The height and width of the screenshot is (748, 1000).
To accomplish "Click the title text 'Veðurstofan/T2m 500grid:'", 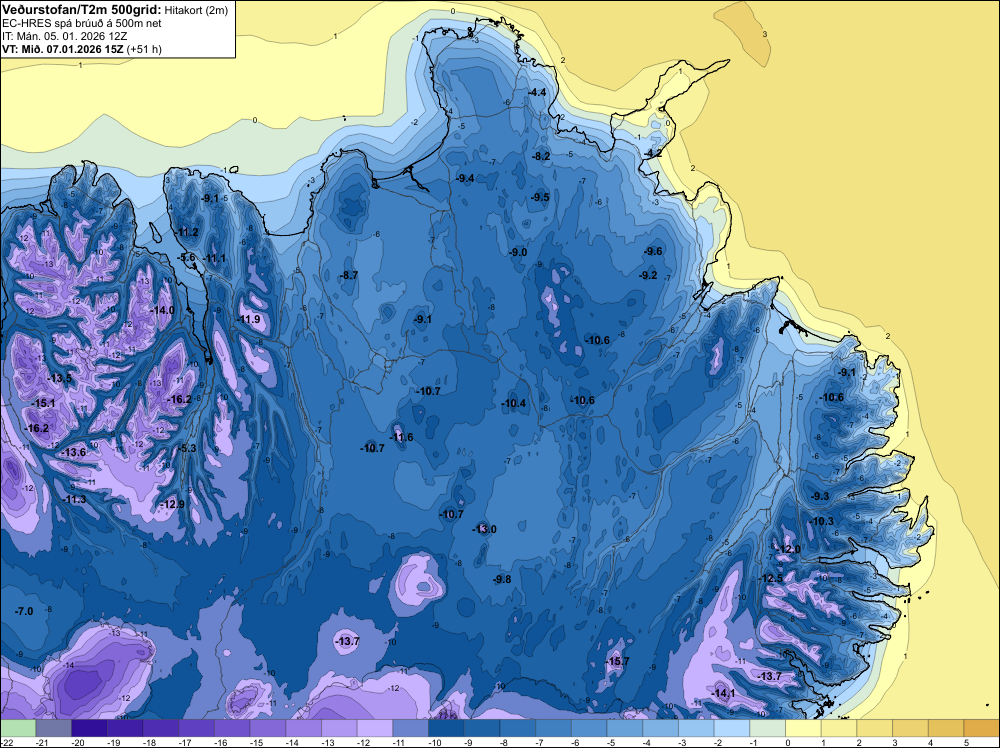I will coord(82,10).
